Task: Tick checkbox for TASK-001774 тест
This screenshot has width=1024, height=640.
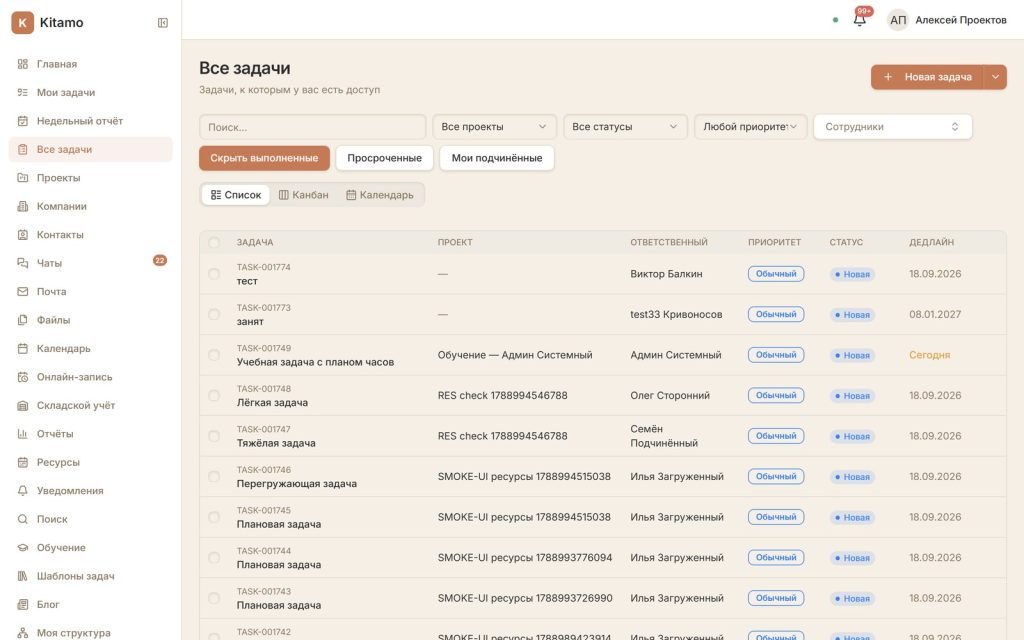Action: 214,274
